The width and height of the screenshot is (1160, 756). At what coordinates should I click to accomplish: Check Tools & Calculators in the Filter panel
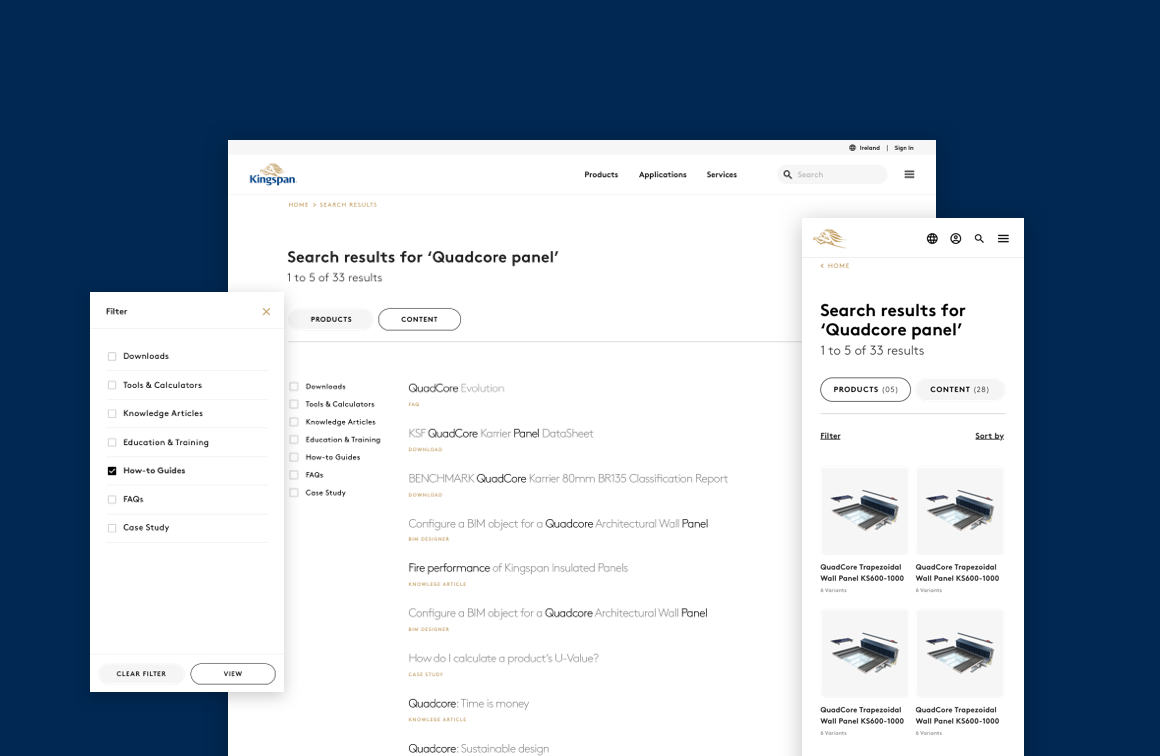[112, 385]
